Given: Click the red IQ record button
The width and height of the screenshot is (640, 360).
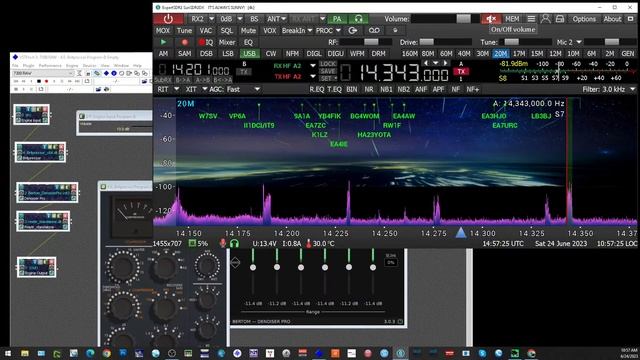Looking at the screenshot, I should 206,42.
